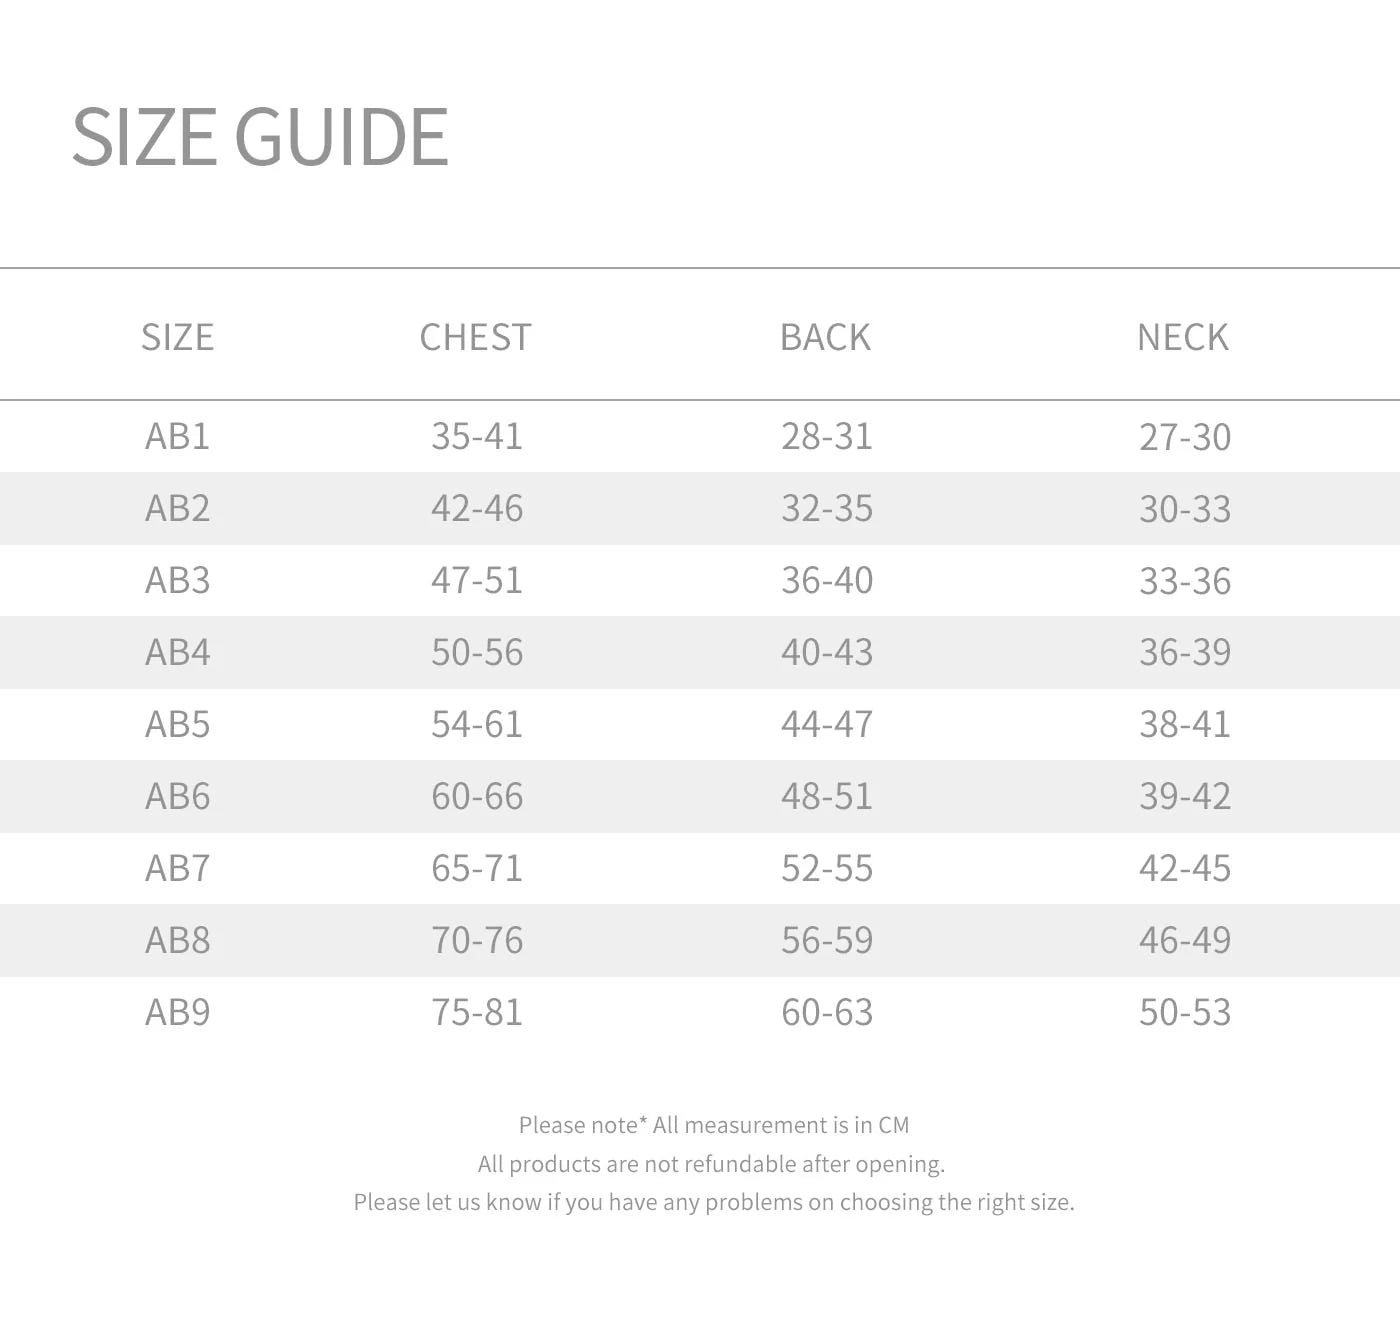Click the measurement in CM note
This screenshot has height=1323, width=1400.
(x=714, y=1125)
